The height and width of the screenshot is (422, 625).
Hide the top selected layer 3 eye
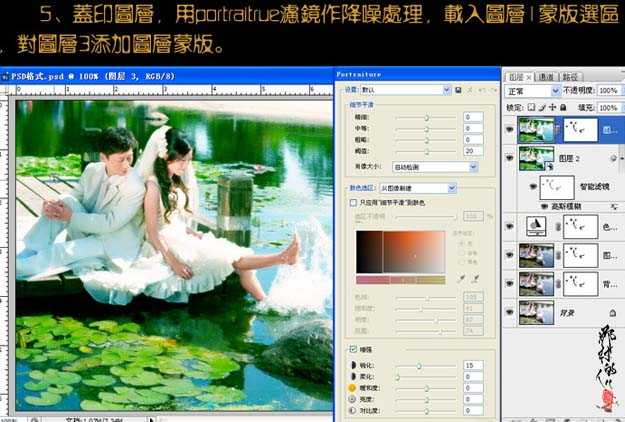509,129
